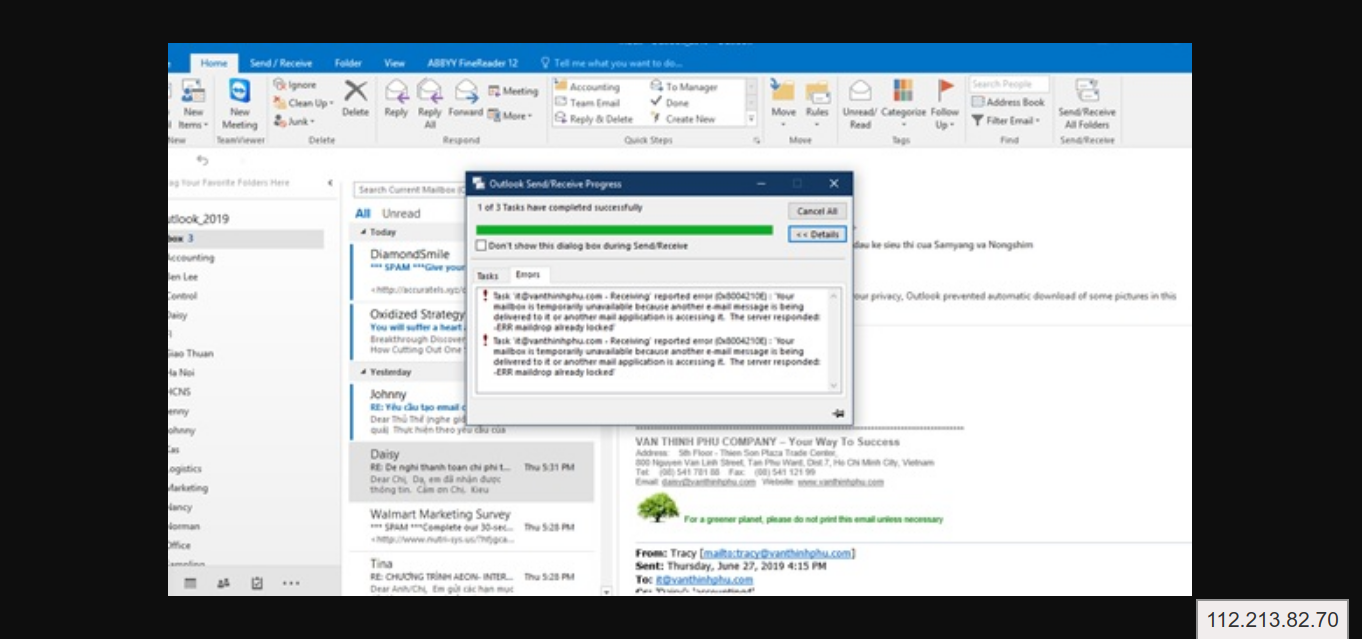Viewport: 1362px width, 639px height.
Task: Open the Address Book
Action: [1008, 102]
